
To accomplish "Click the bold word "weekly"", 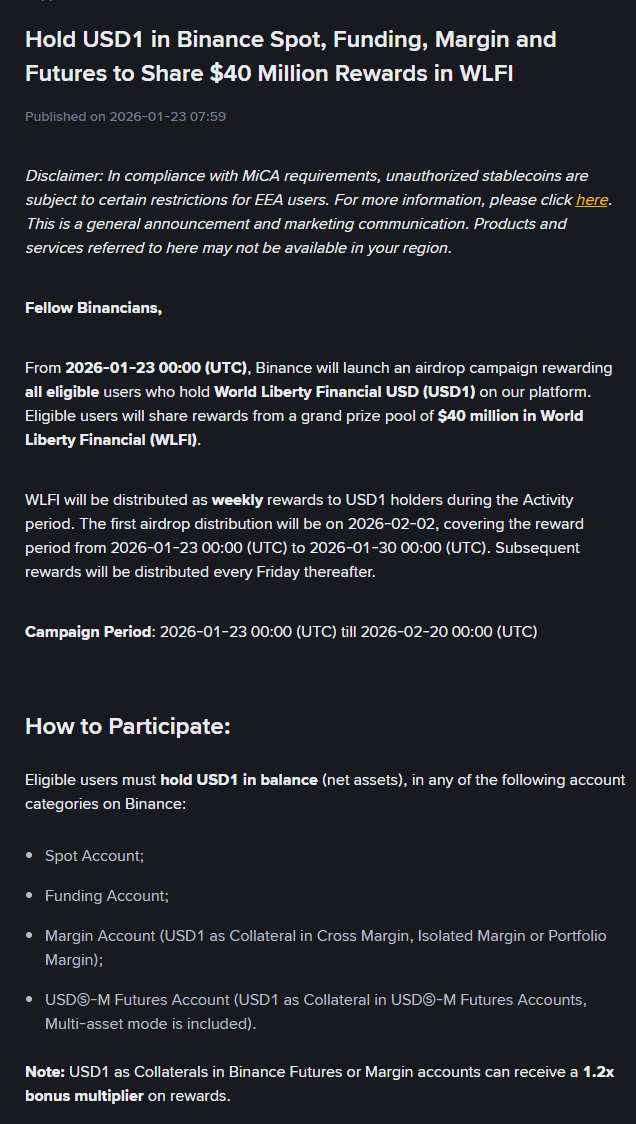I will (237, 499).
